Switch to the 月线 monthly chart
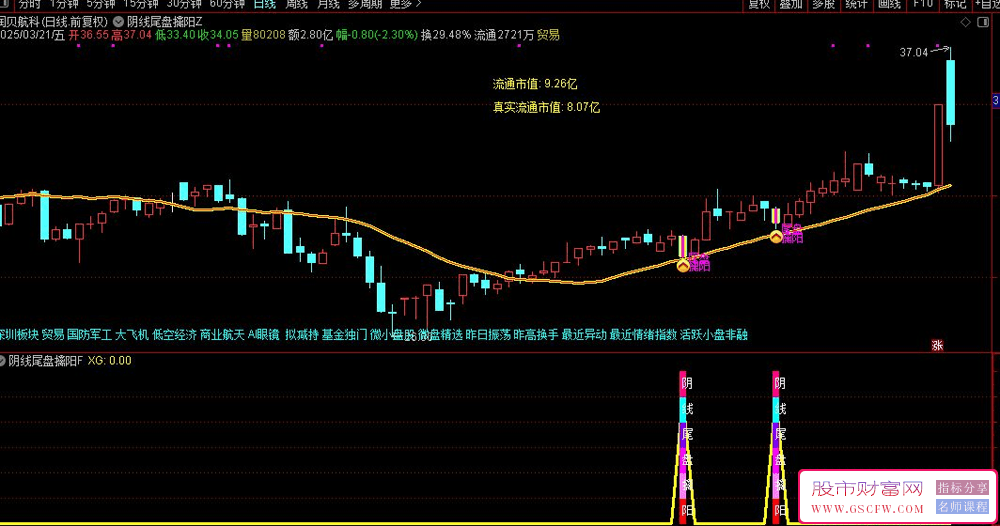Screen dimensions: 1000x526 [x=328, y=4]
